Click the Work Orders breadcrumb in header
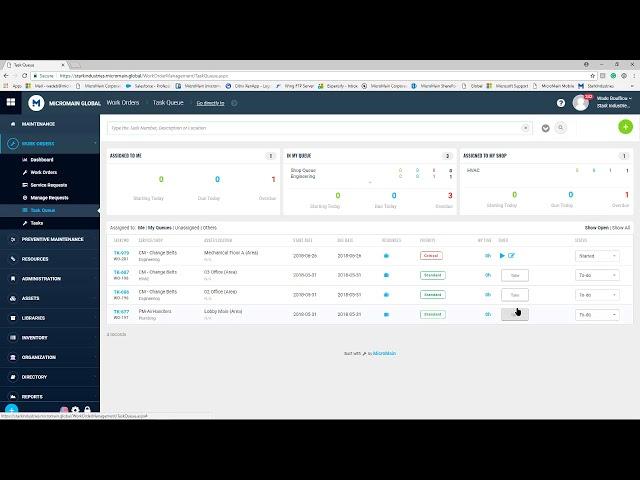640x480 pixels. point(123,103)
